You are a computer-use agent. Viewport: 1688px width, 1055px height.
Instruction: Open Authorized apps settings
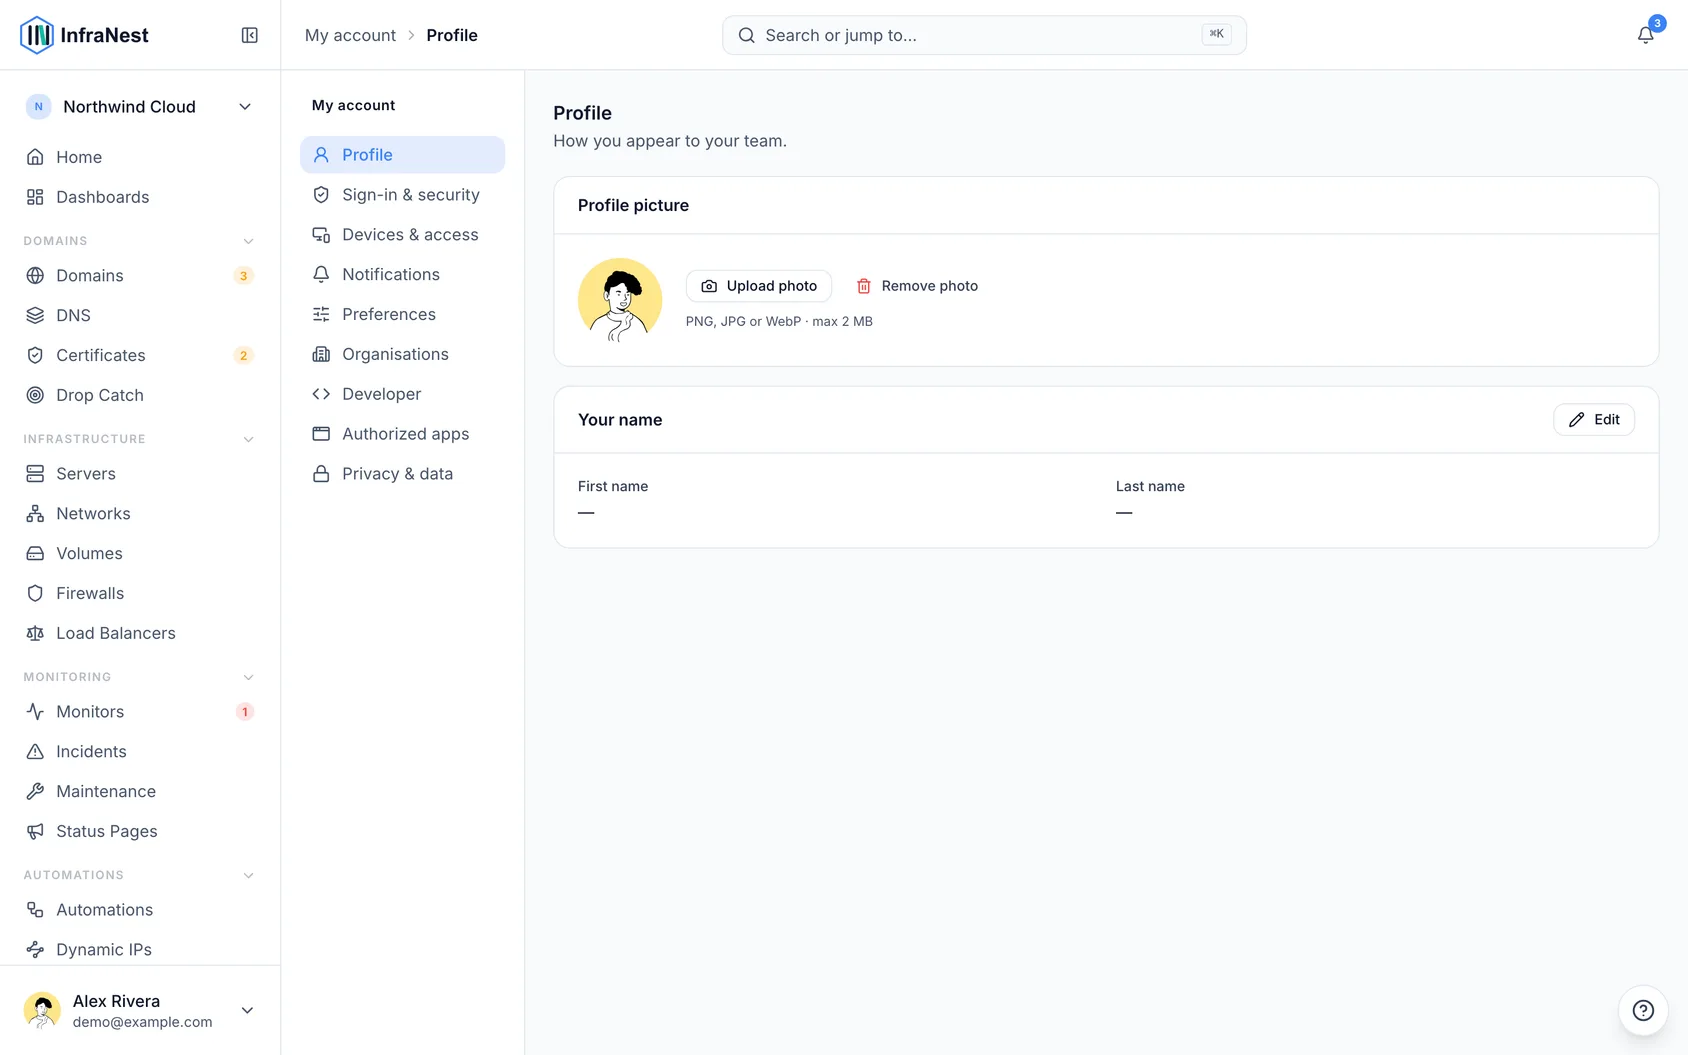(x=402, y=434)
